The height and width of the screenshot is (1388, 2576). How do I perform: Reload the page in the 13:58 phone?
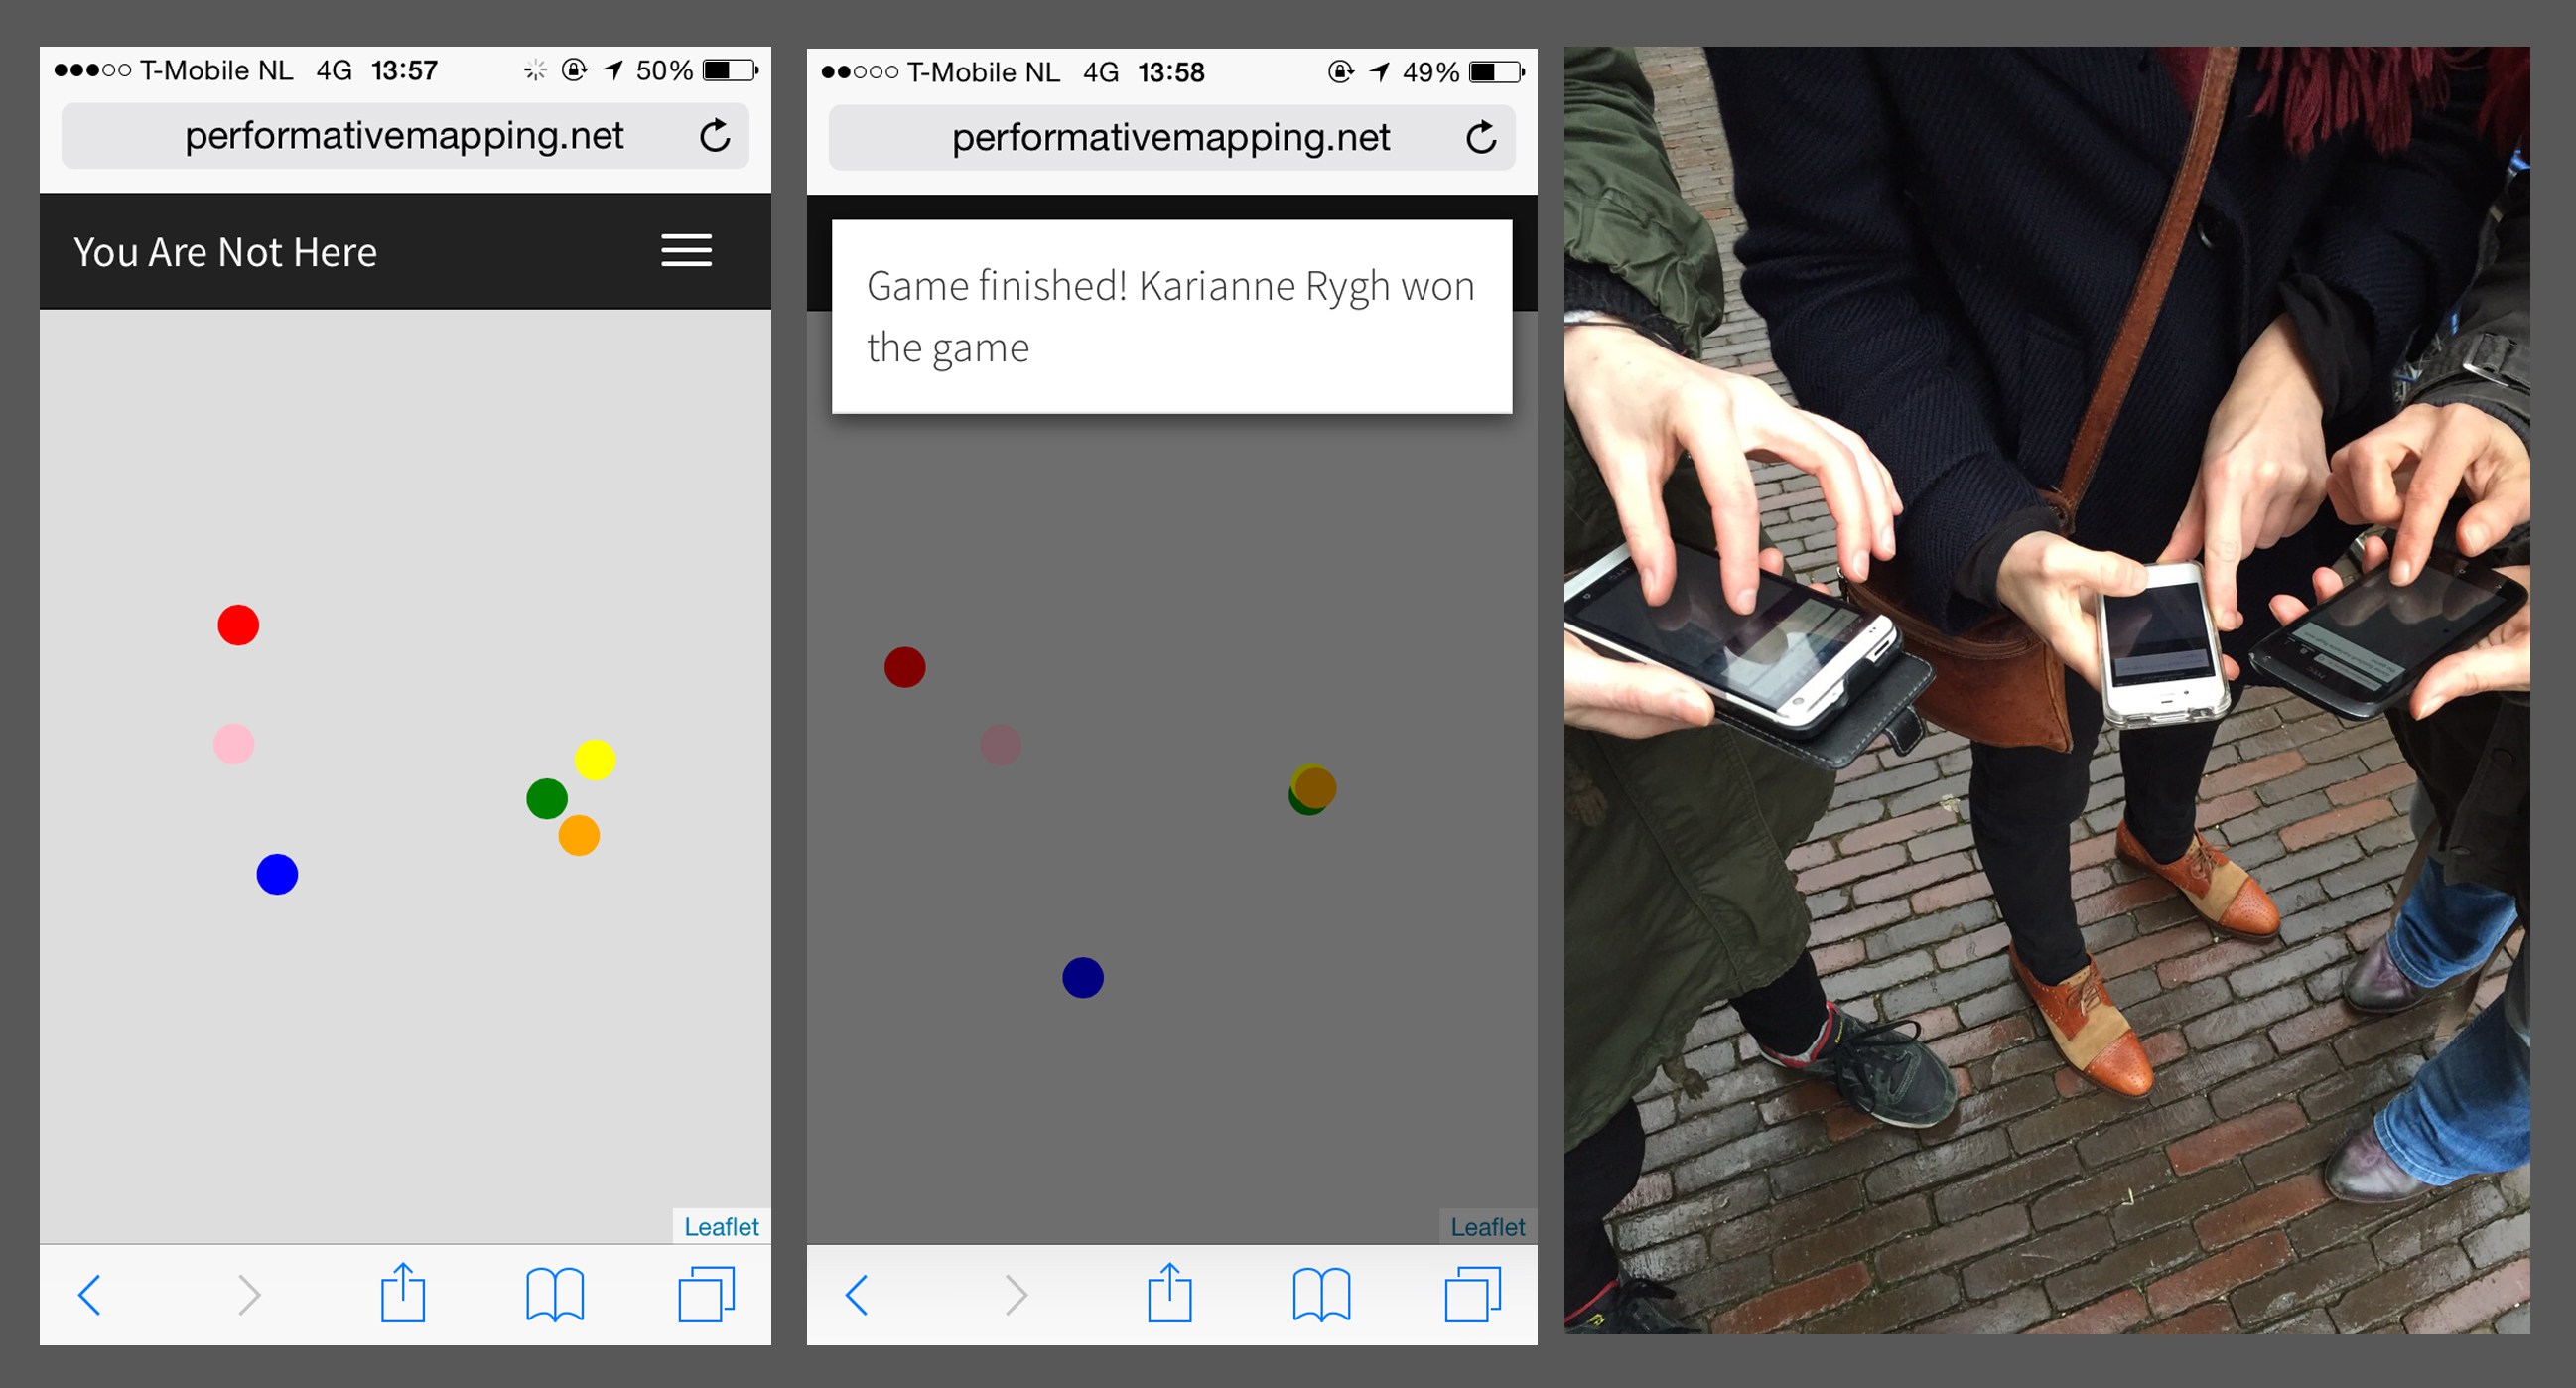coord(1481,138)
